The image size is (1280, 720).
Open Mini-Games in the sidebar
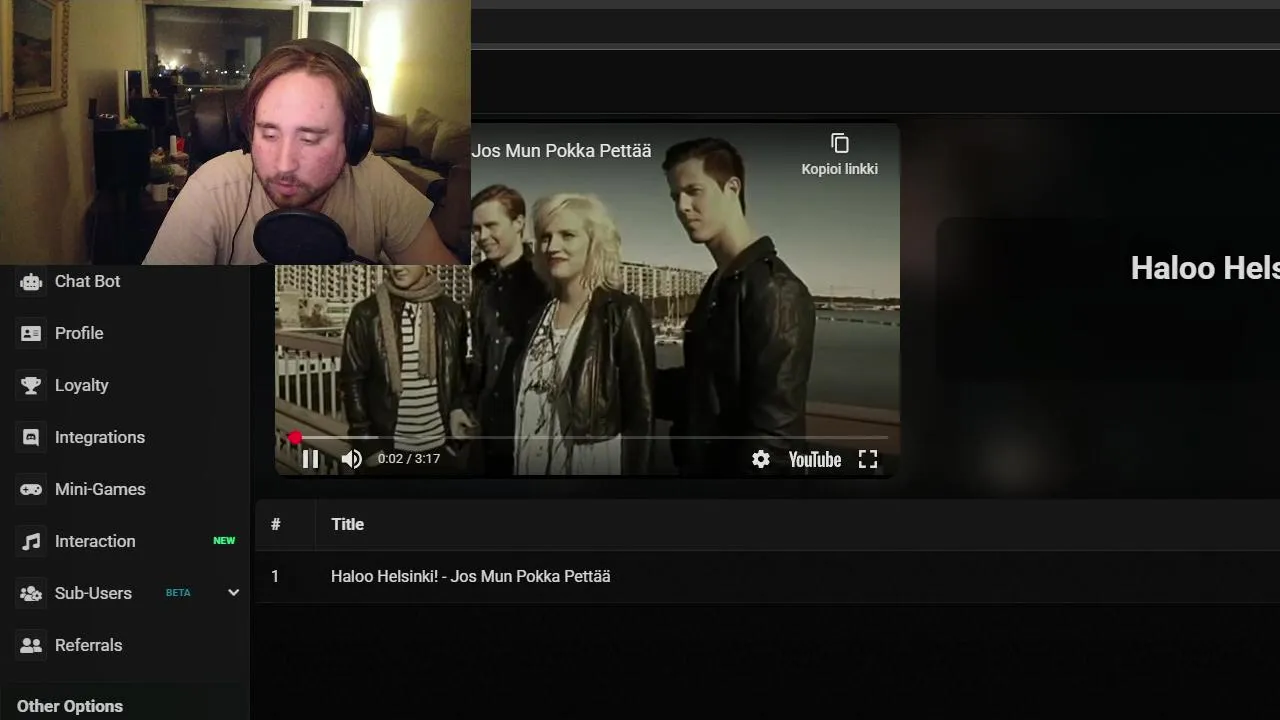point(100,489)
